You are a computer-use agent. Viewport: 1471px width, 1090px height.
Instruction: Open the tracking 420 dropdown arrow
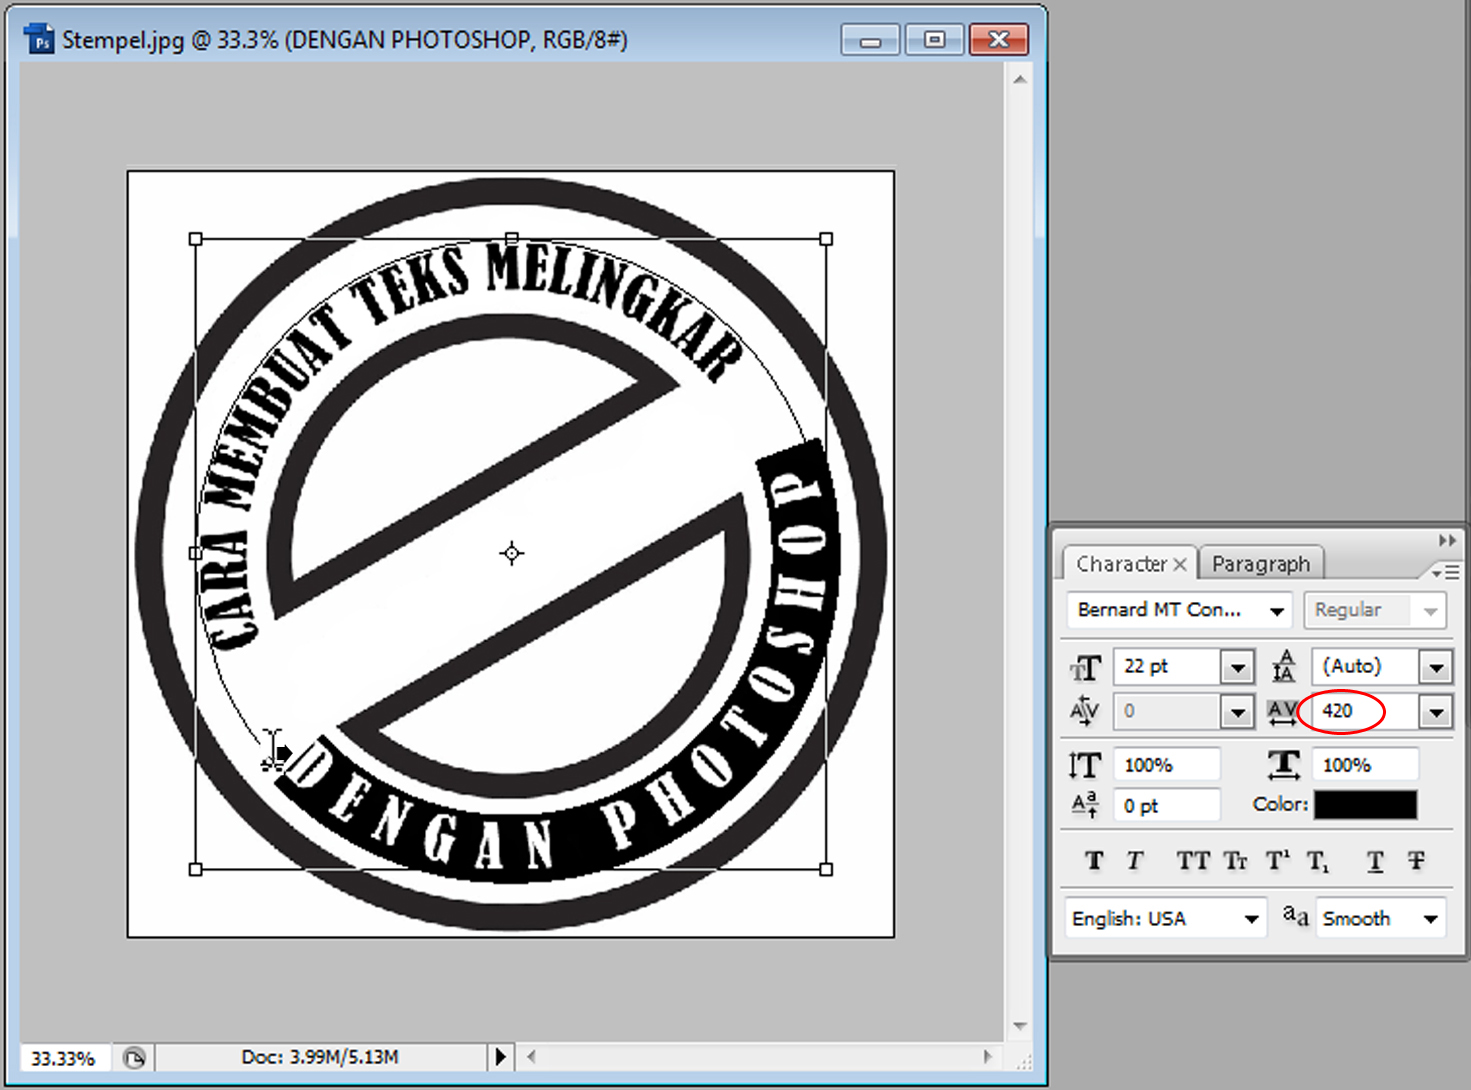1436,712
